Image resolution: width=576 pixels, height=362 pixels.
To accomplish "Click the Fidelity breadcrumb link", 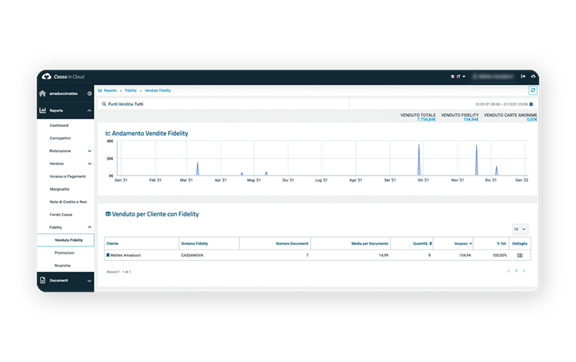I will (x=130, y=90).
